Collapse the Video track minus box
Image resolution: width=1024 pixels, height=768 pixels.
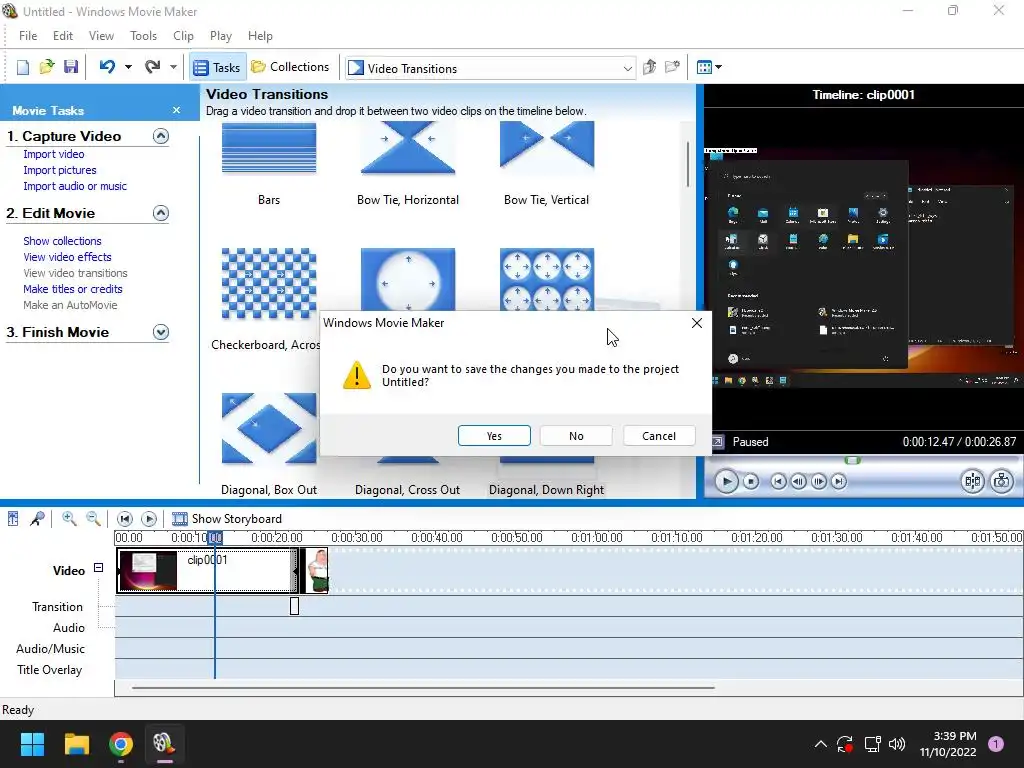tap(99, 568)
